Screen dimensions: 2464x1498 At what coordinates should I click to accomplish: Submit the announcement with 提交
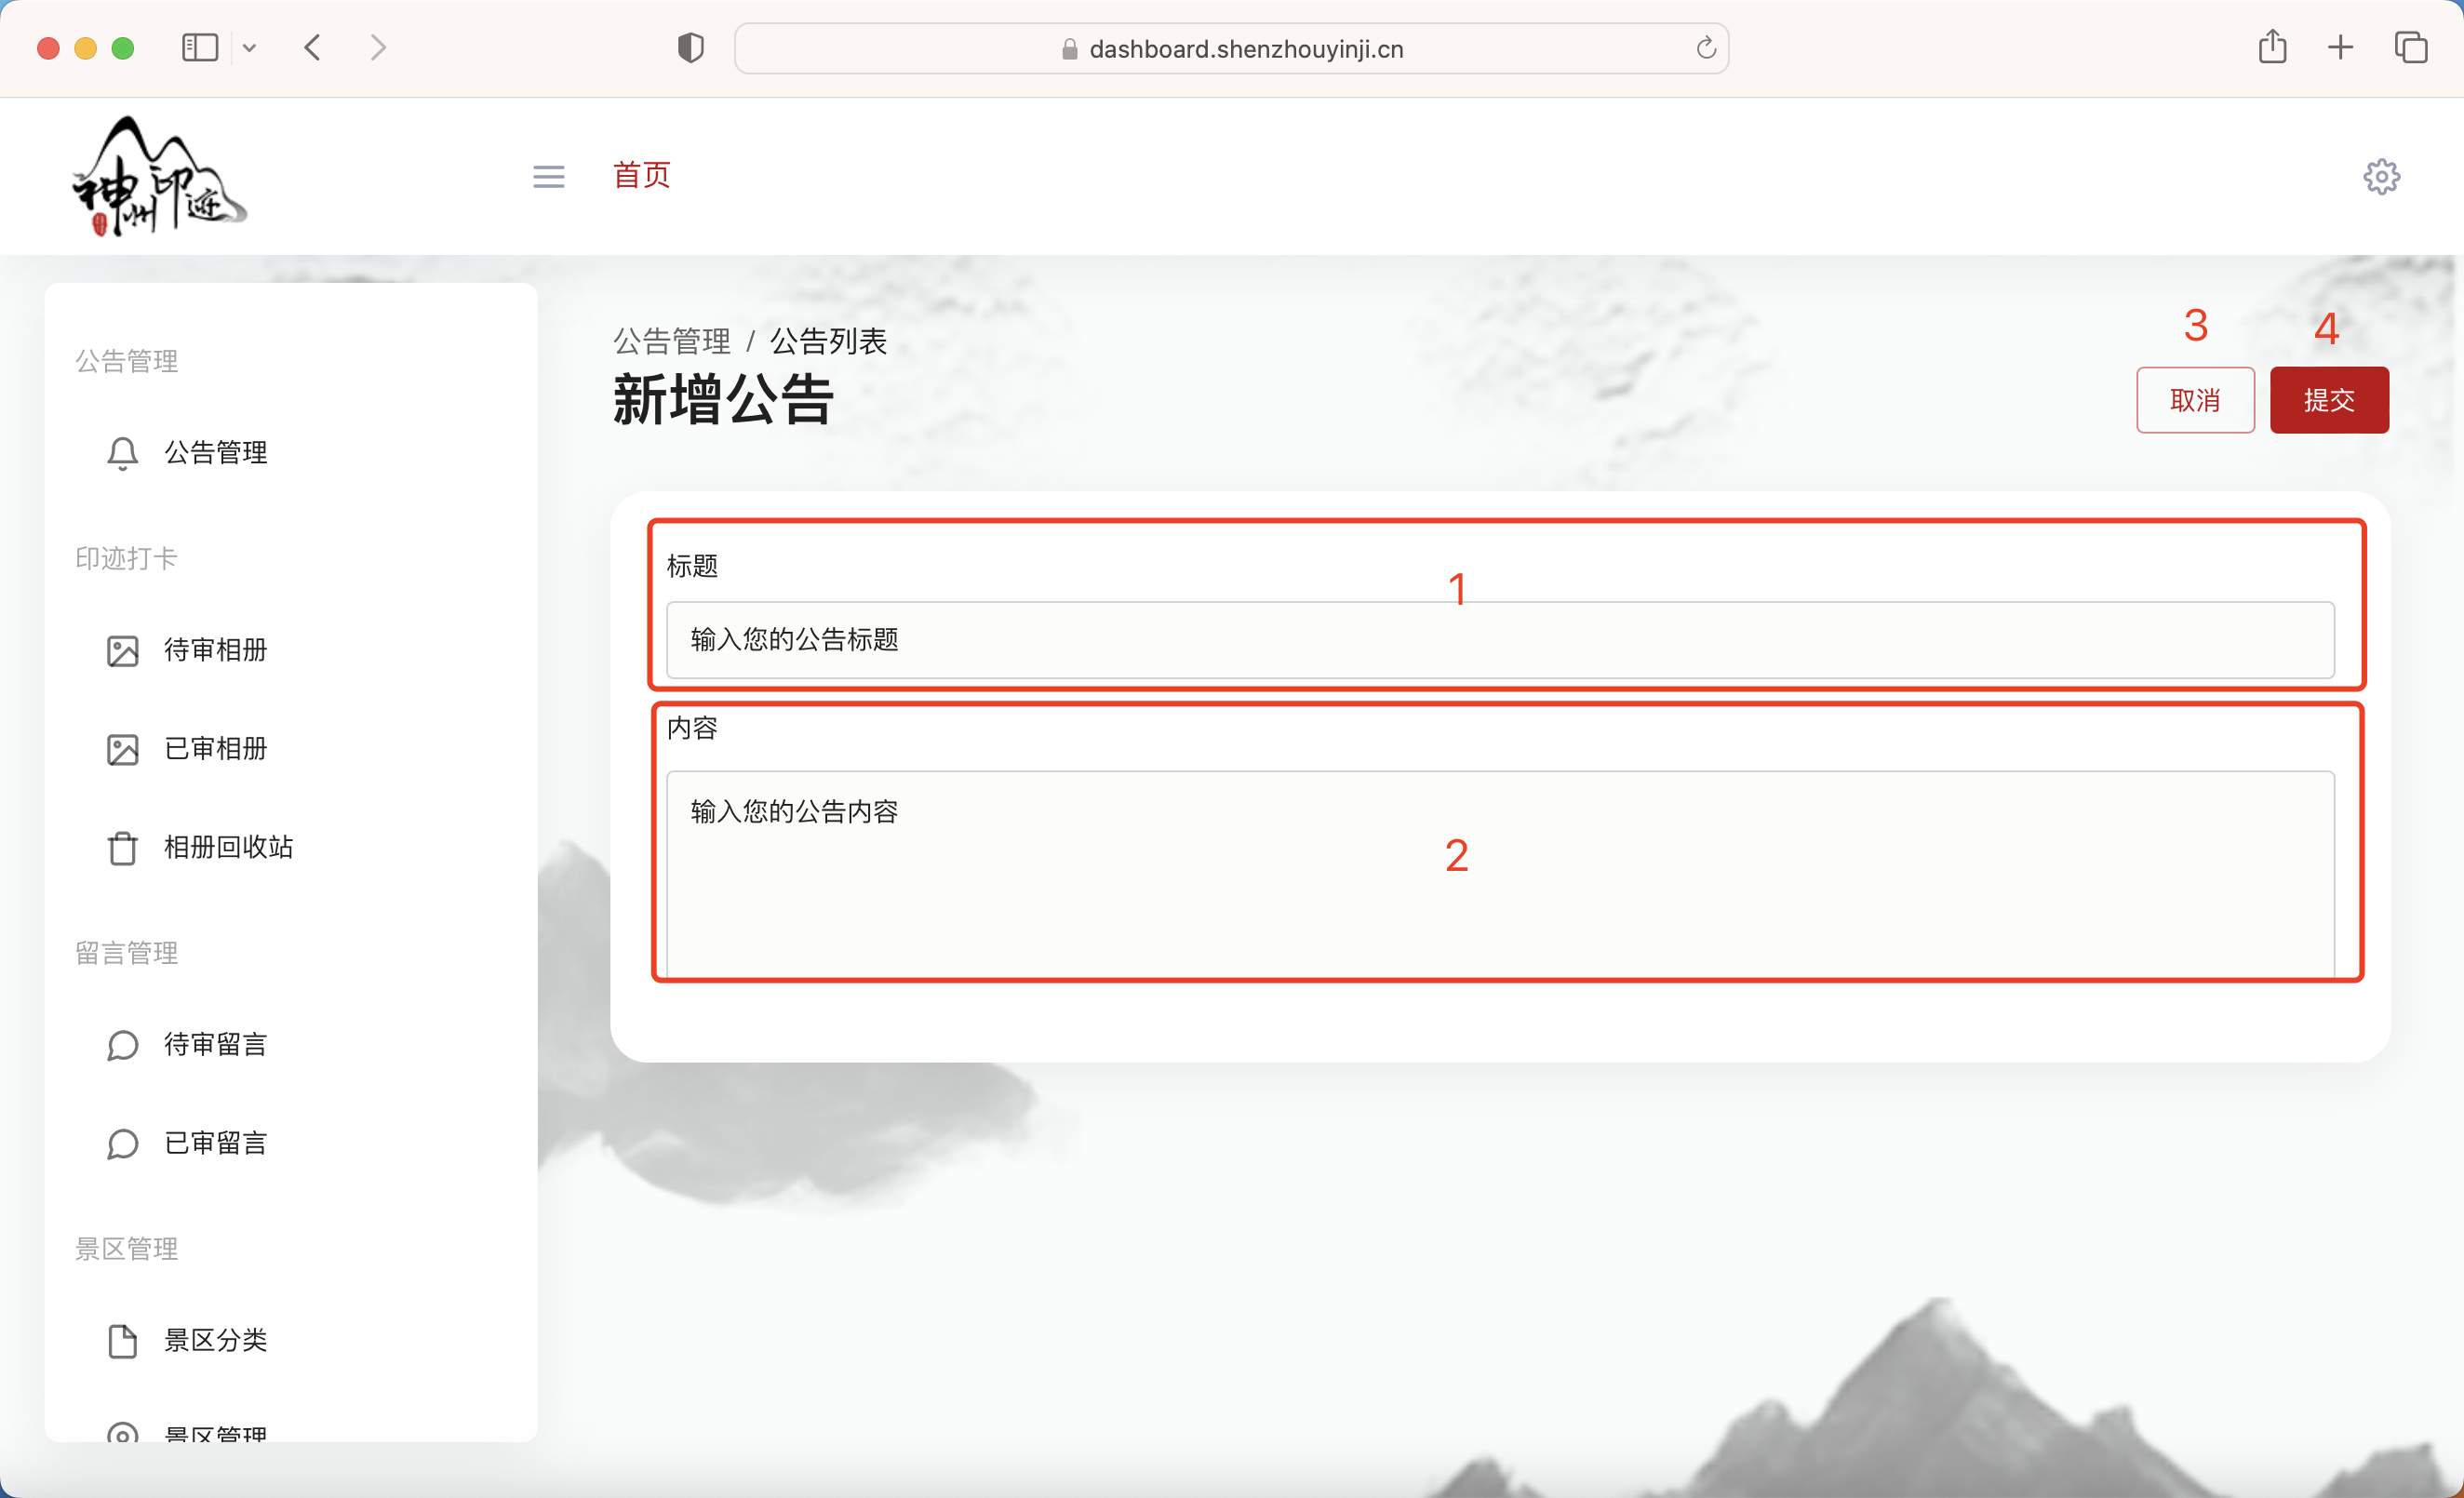[2329, 400]
